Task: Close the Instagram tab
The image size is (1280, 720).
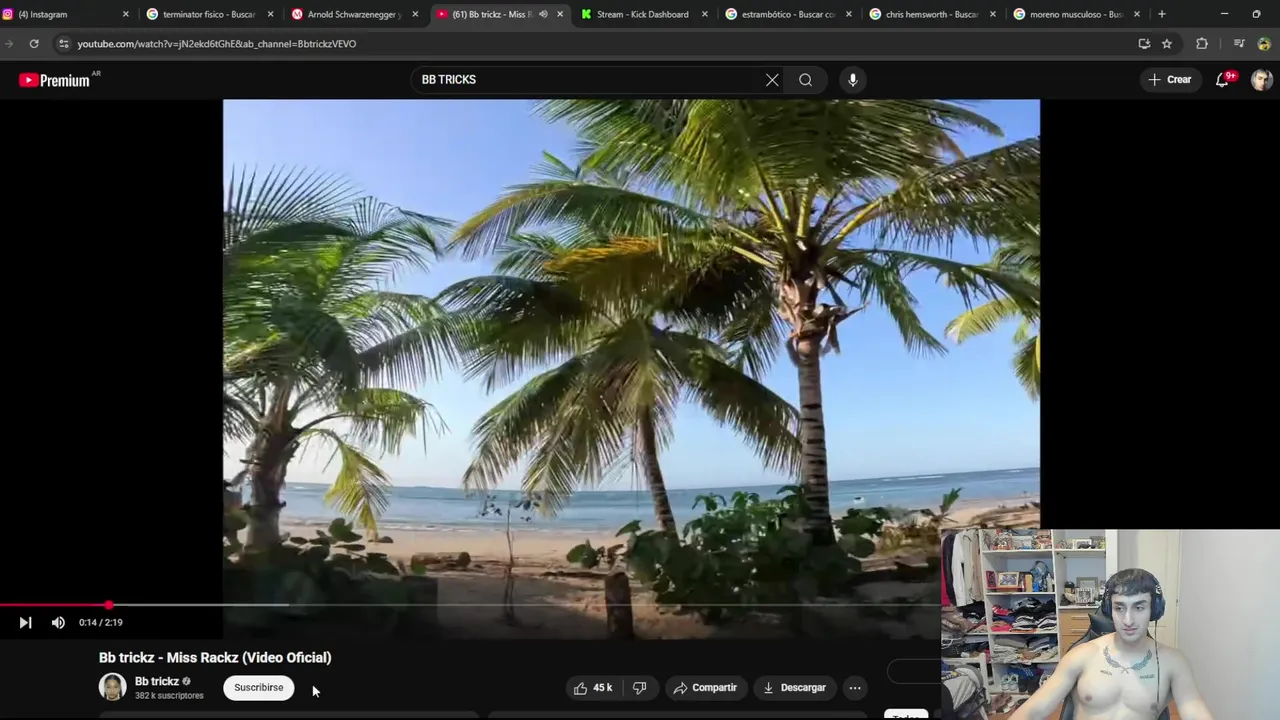Action: (126, 14)
